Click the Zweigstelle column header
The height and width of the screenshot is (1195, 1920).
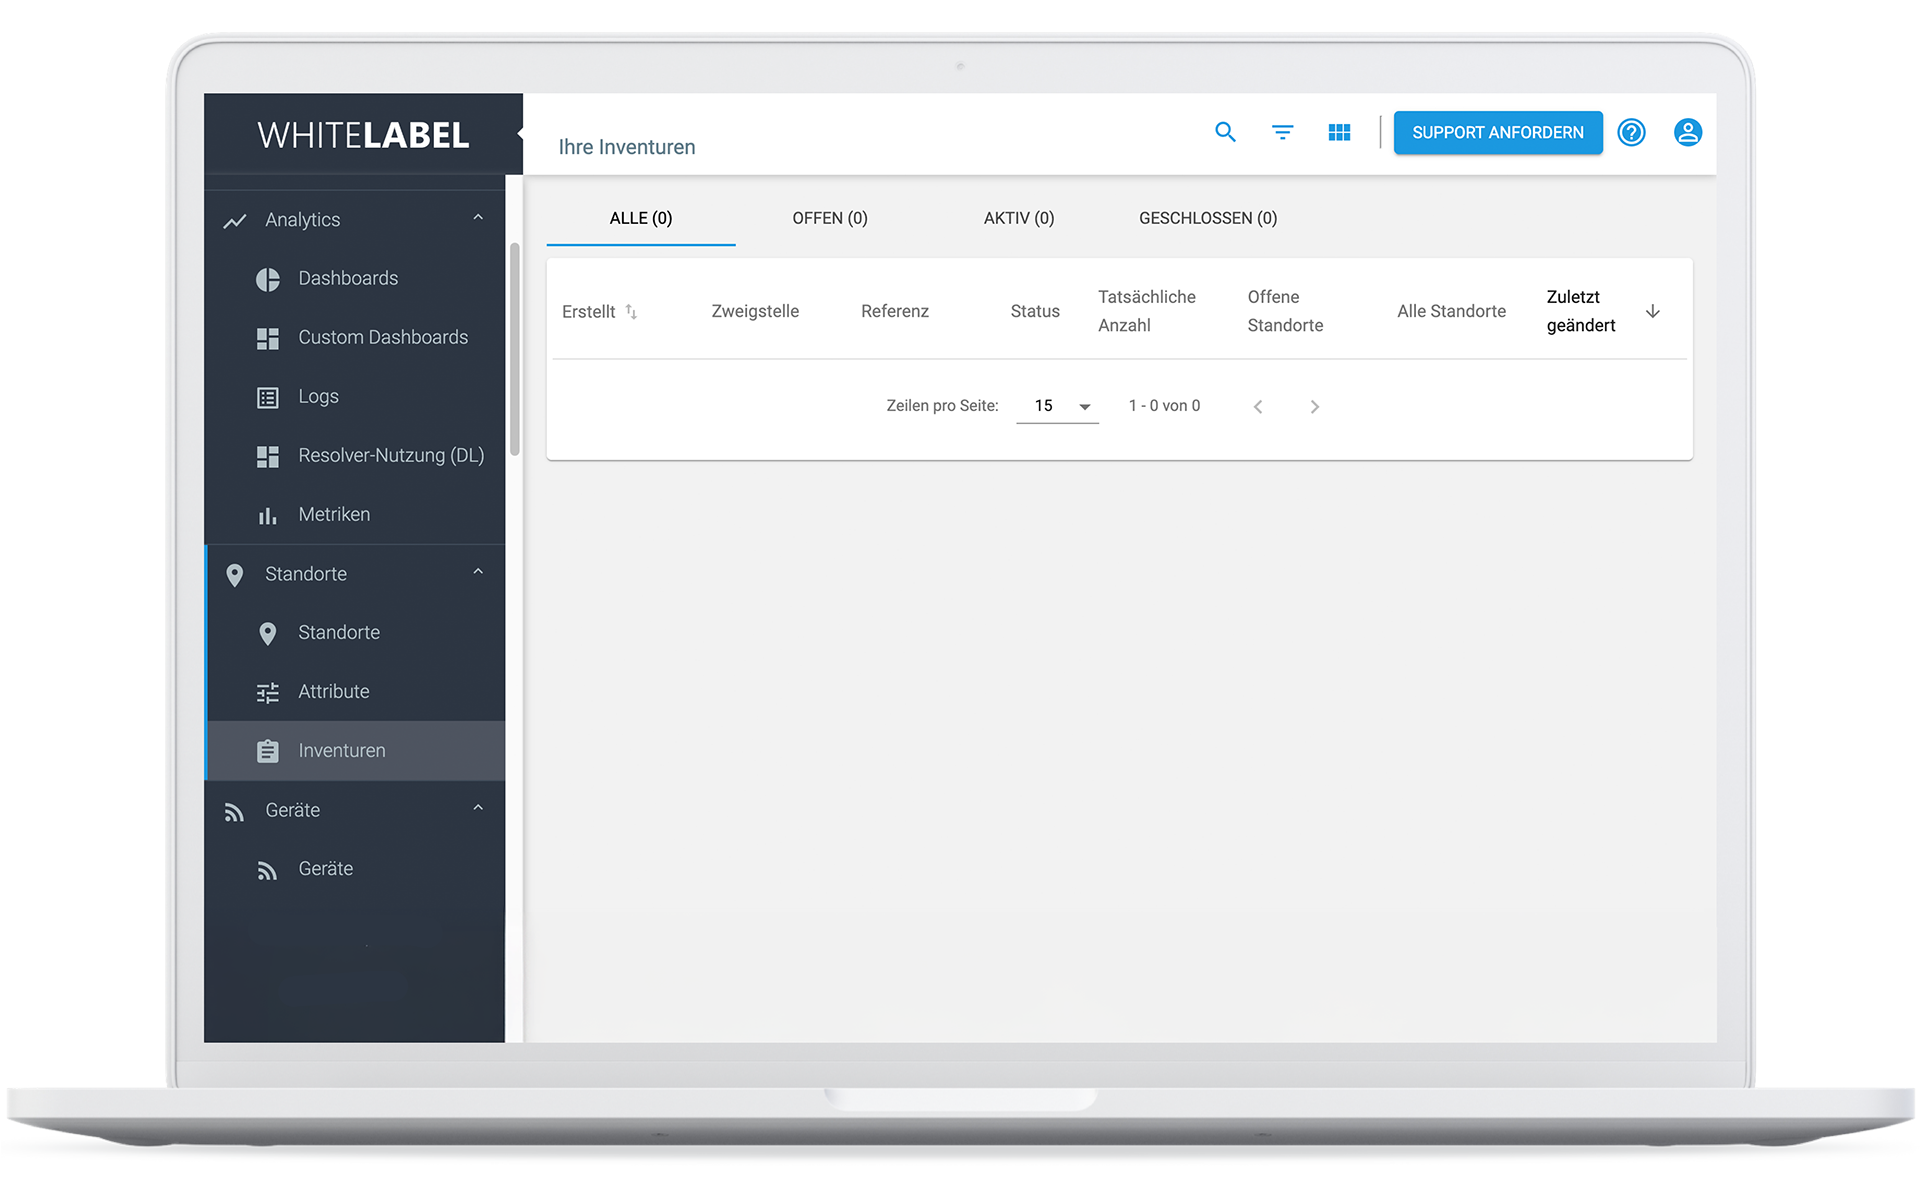coord(755,311)
